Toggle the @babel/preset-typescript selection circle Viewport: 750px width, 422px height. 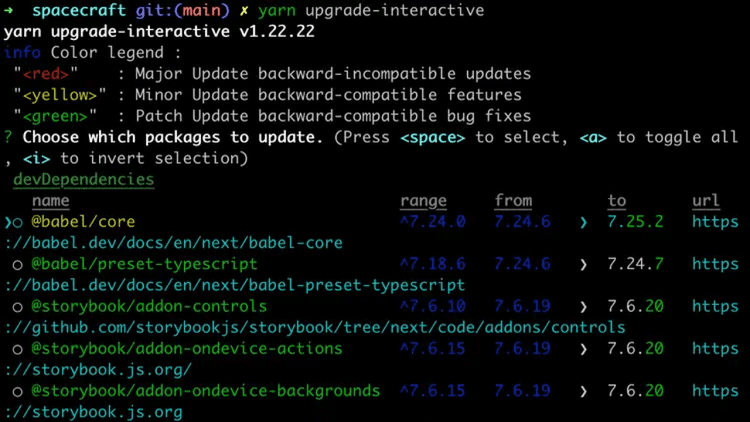(x=18, y=264)
